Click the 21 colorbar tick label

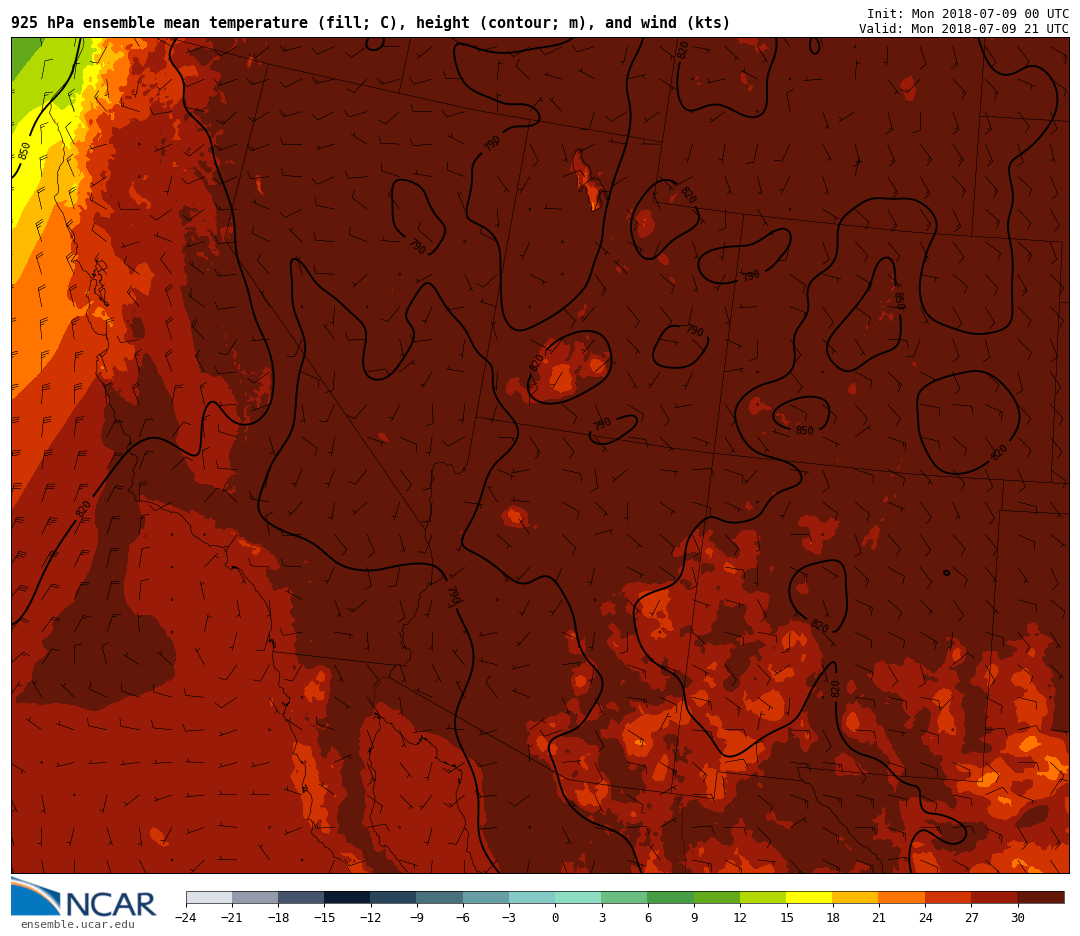click(879, 917)
